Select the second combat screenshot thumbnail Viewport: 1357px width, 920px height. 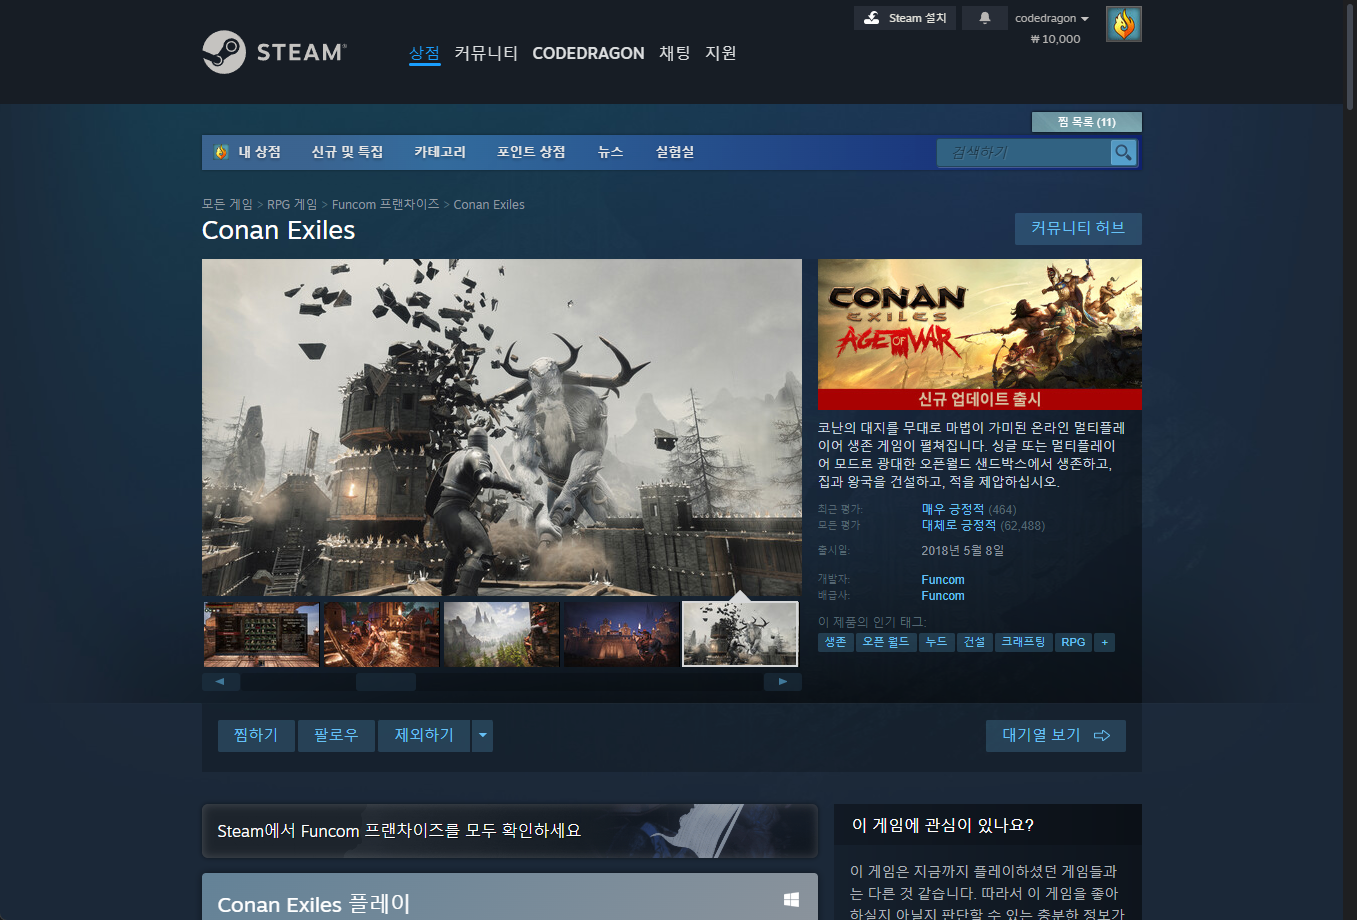381,634
